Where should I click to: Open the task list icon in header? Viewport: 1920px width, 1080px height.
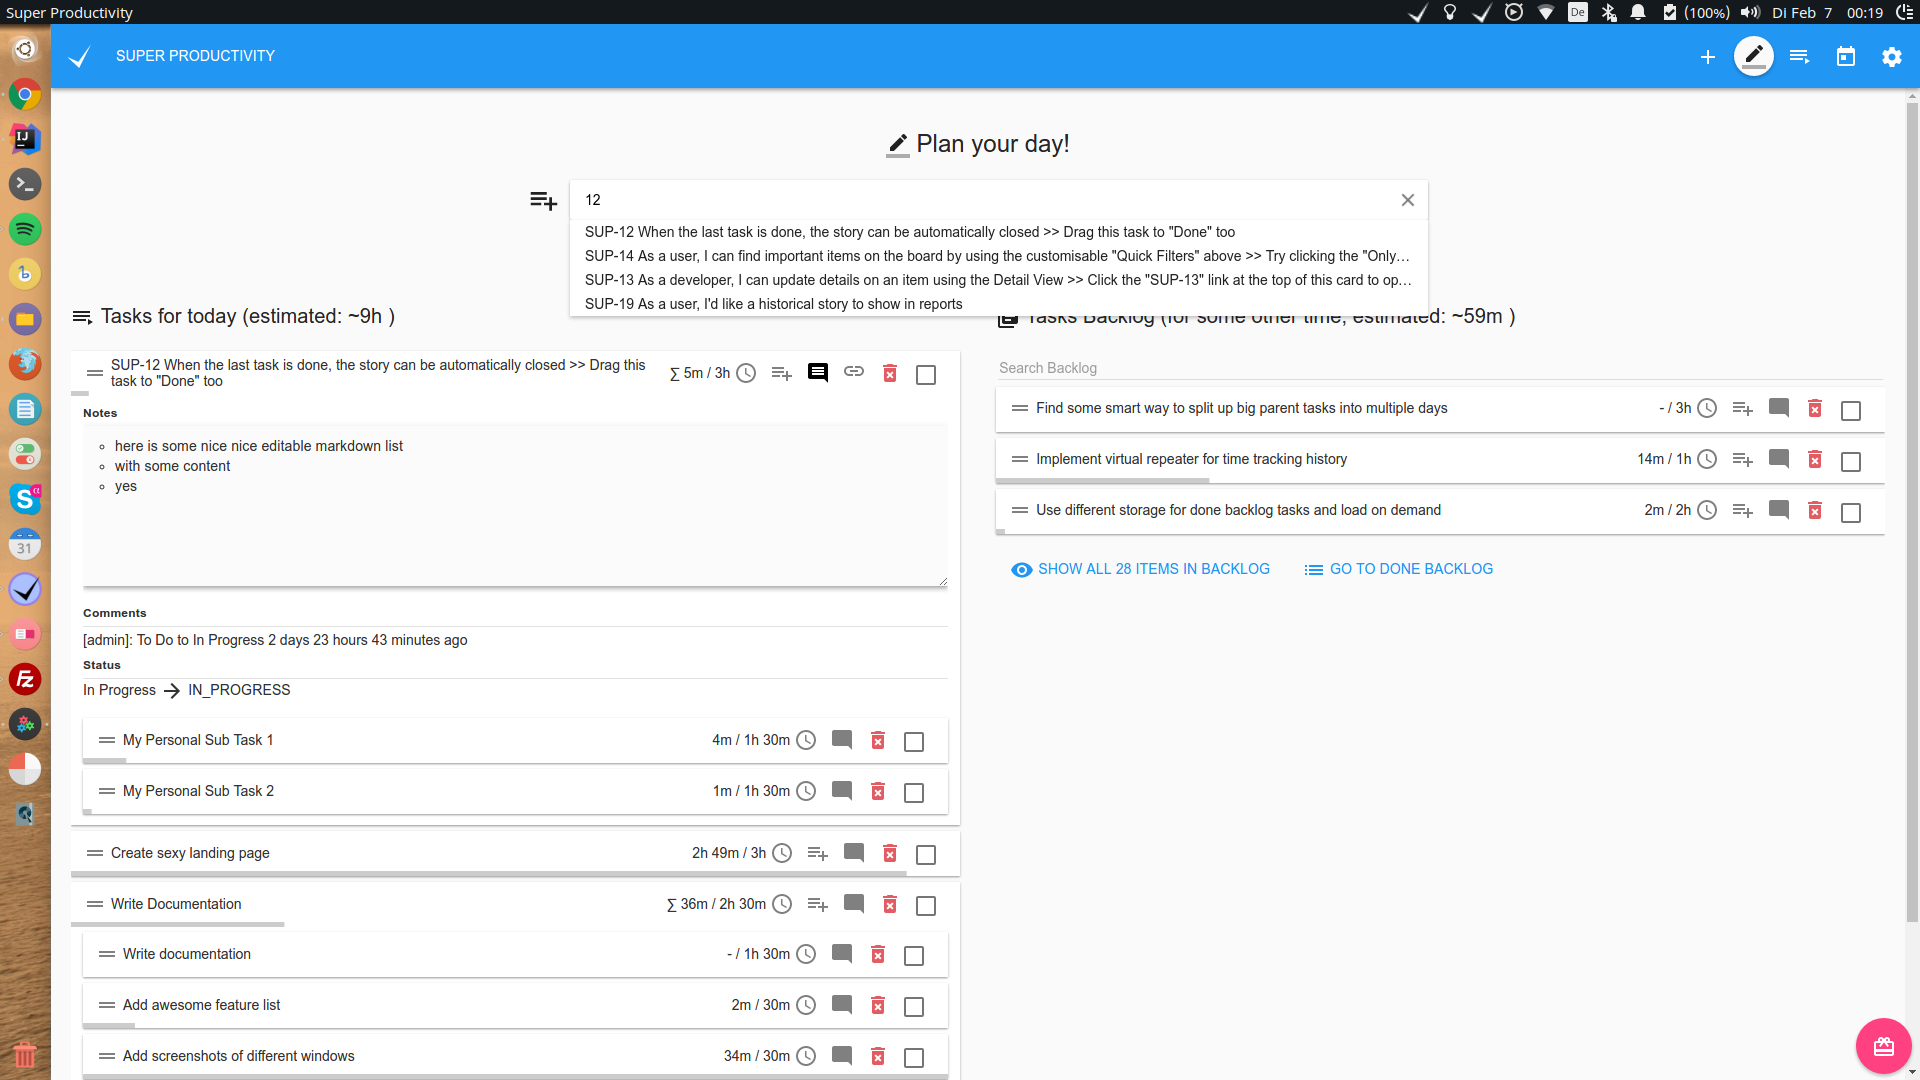coord(1799,57)
